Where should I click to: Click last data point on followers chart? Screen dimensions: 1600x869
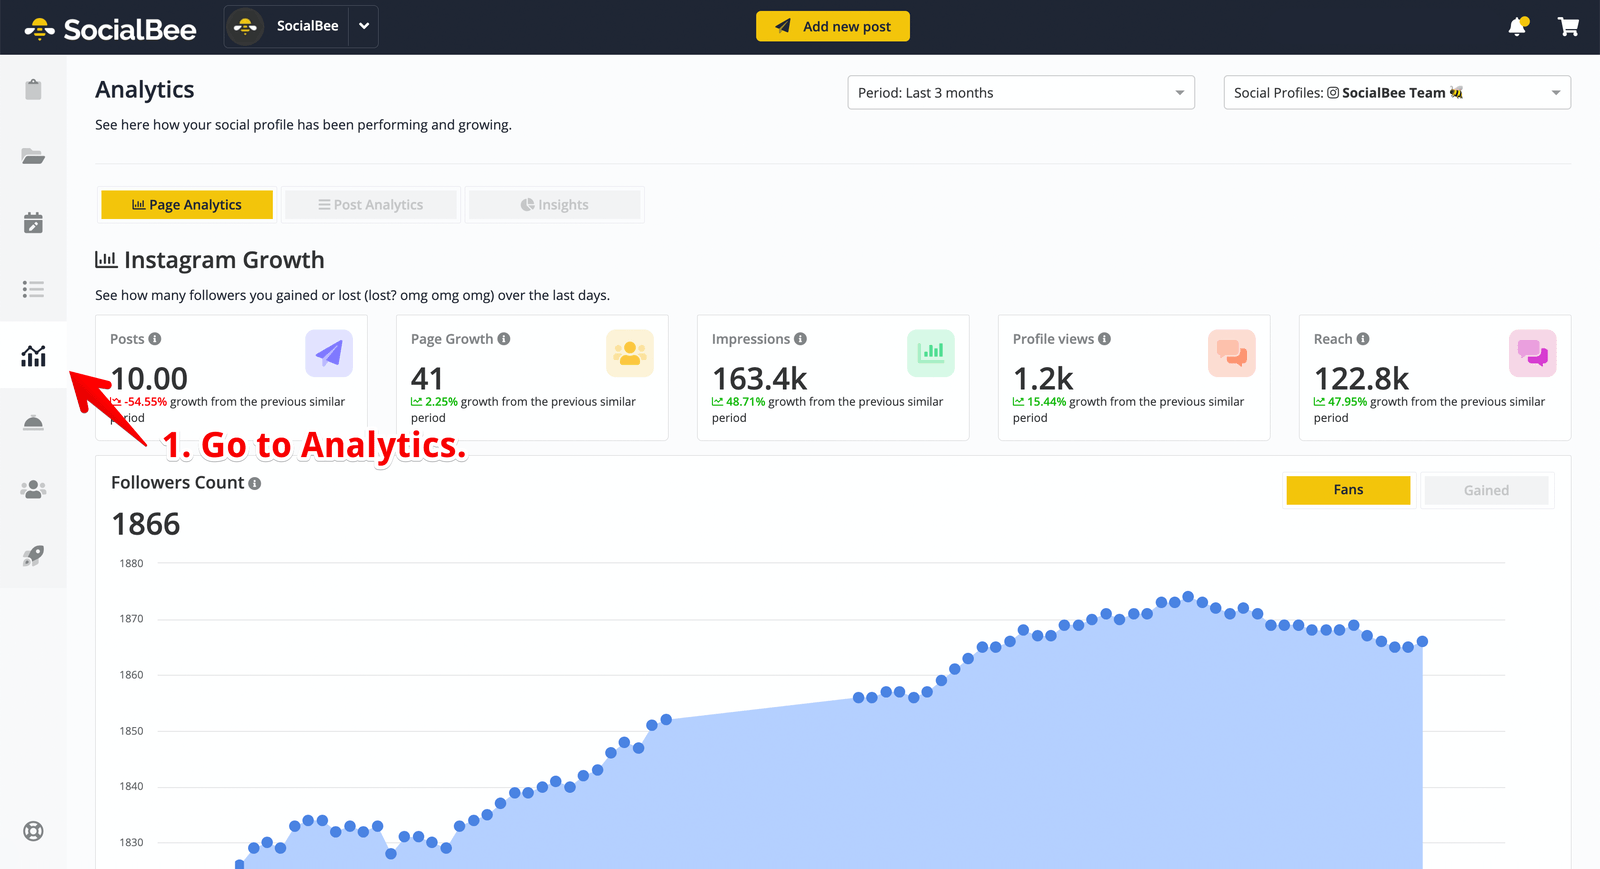tap(1422, 641)
